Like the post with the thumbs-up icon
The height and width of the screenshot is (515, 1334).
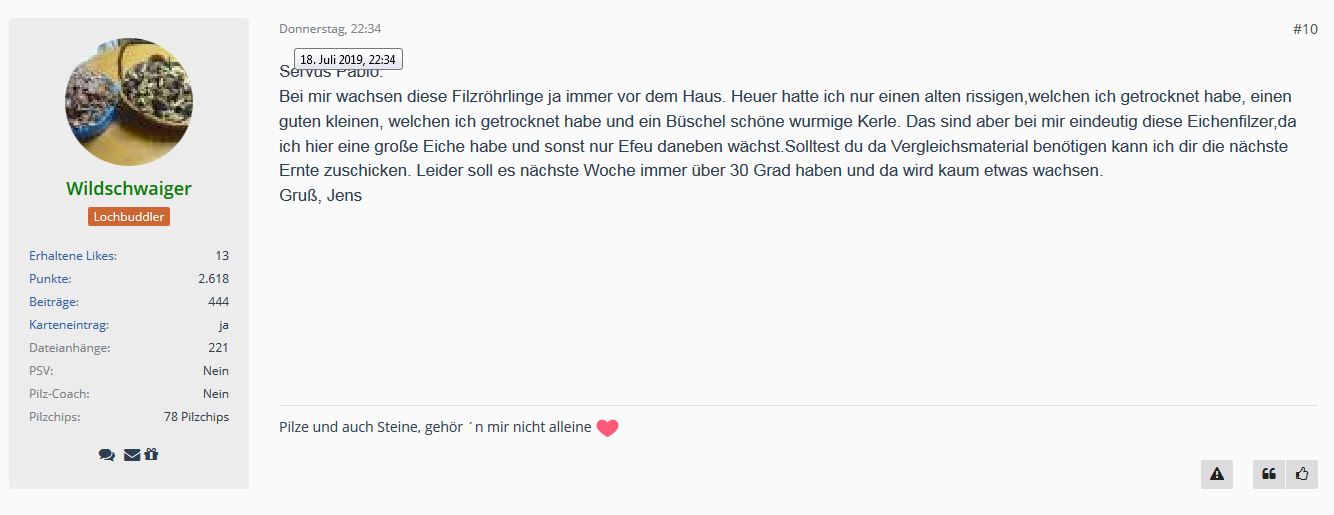click(1302, 474)
